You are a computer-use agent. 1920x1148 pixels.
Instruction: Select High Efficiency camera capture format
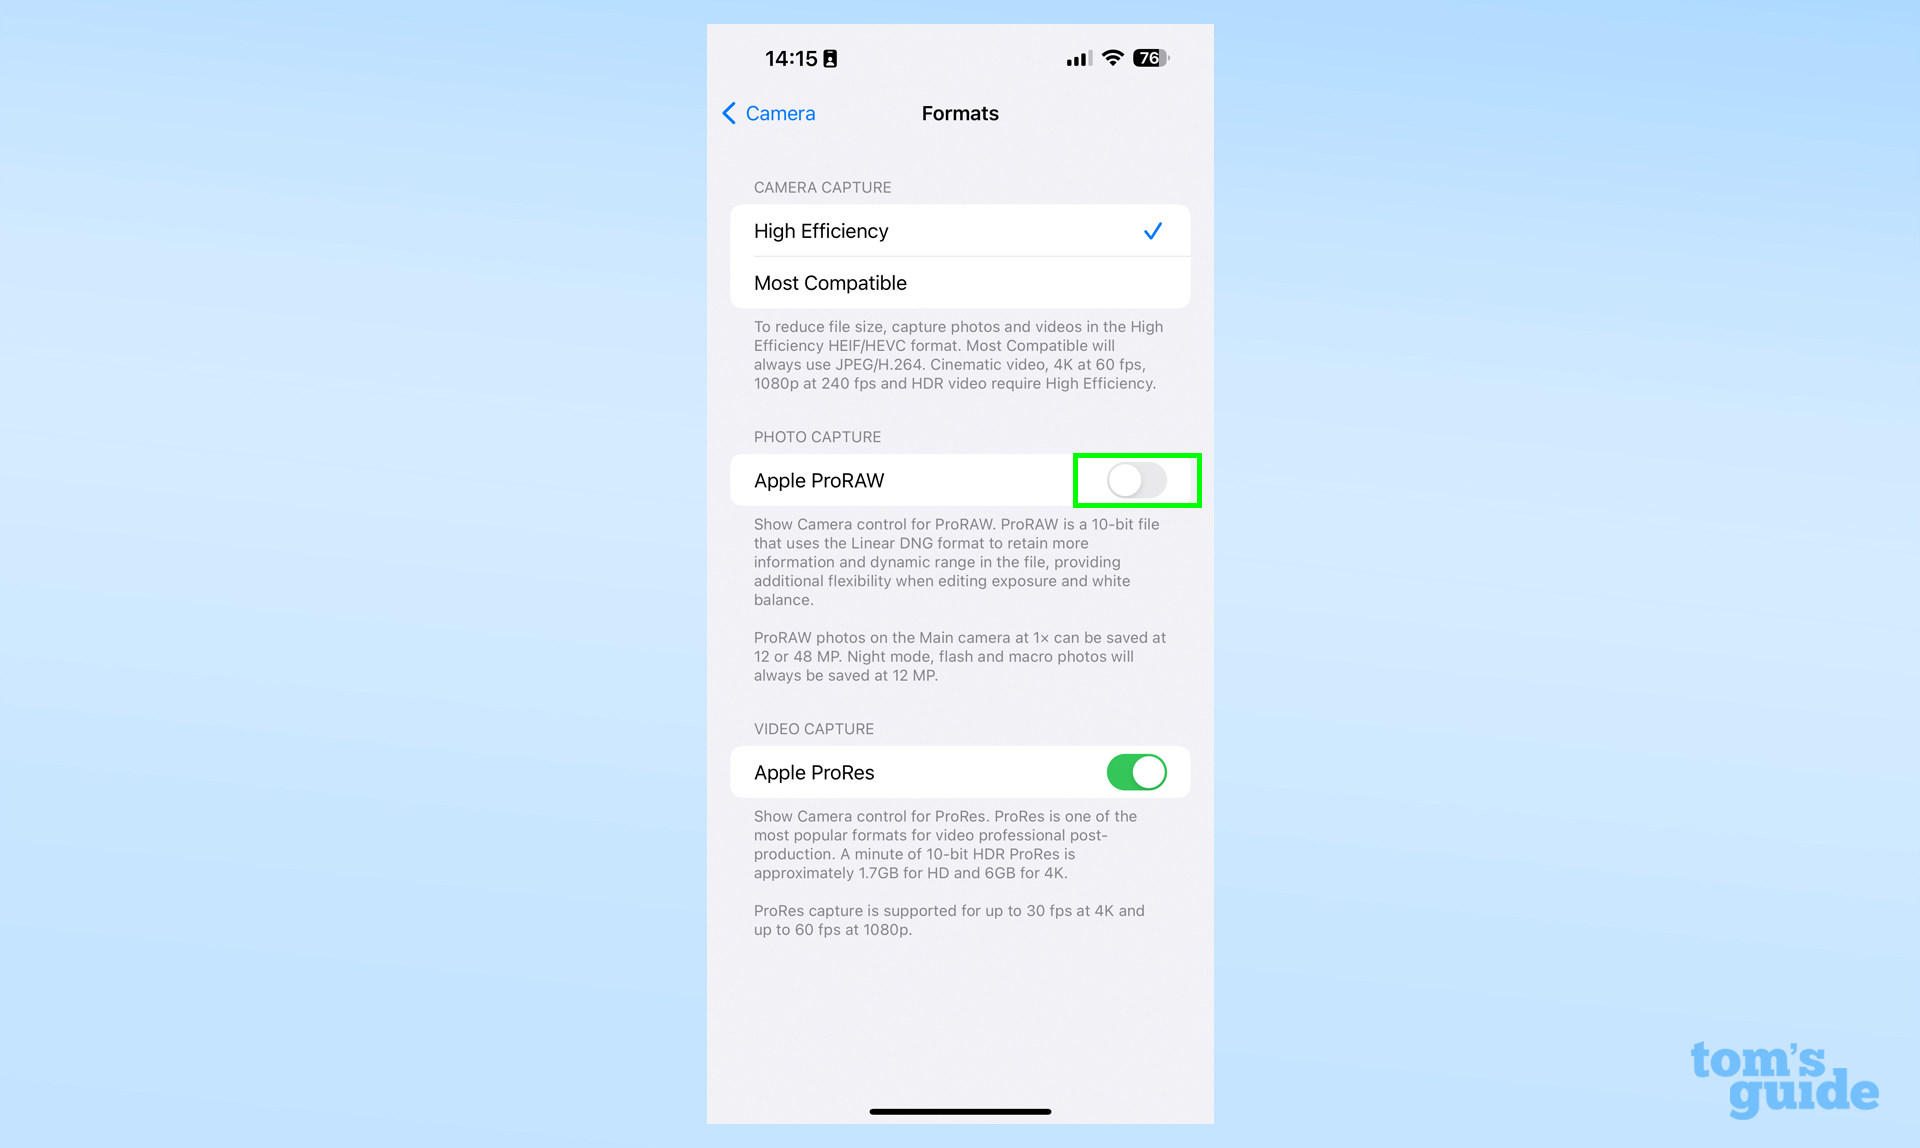click(959, 230)
